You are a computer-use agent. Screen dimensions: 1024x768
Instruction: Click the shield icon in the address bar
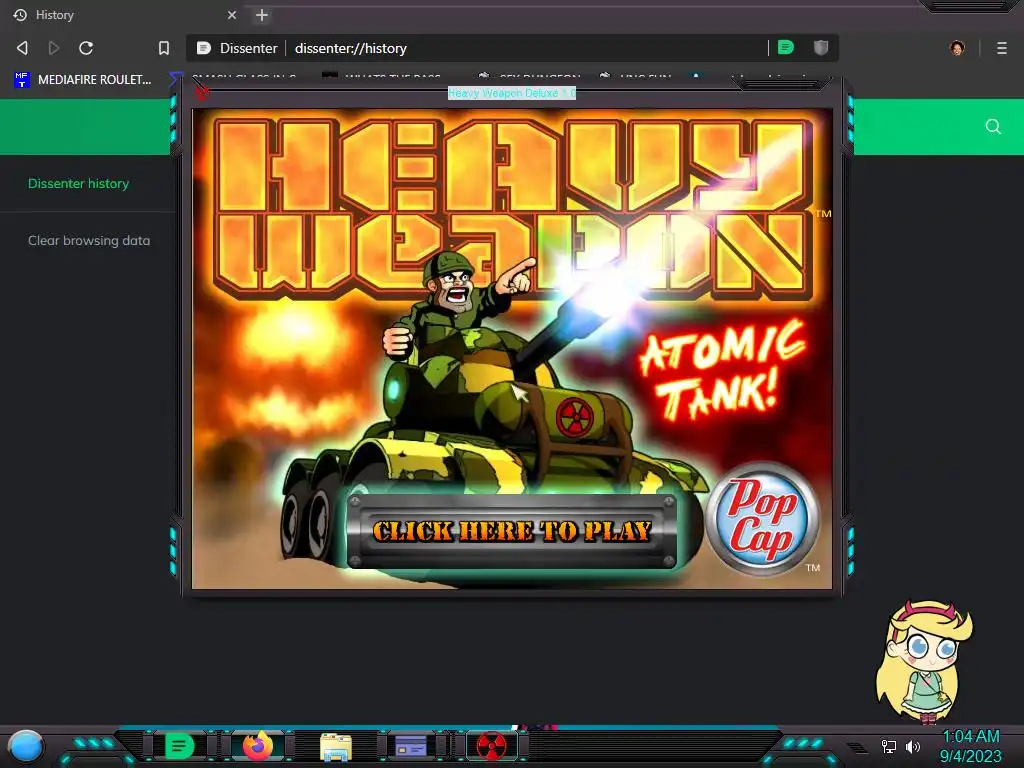[821, 48]
